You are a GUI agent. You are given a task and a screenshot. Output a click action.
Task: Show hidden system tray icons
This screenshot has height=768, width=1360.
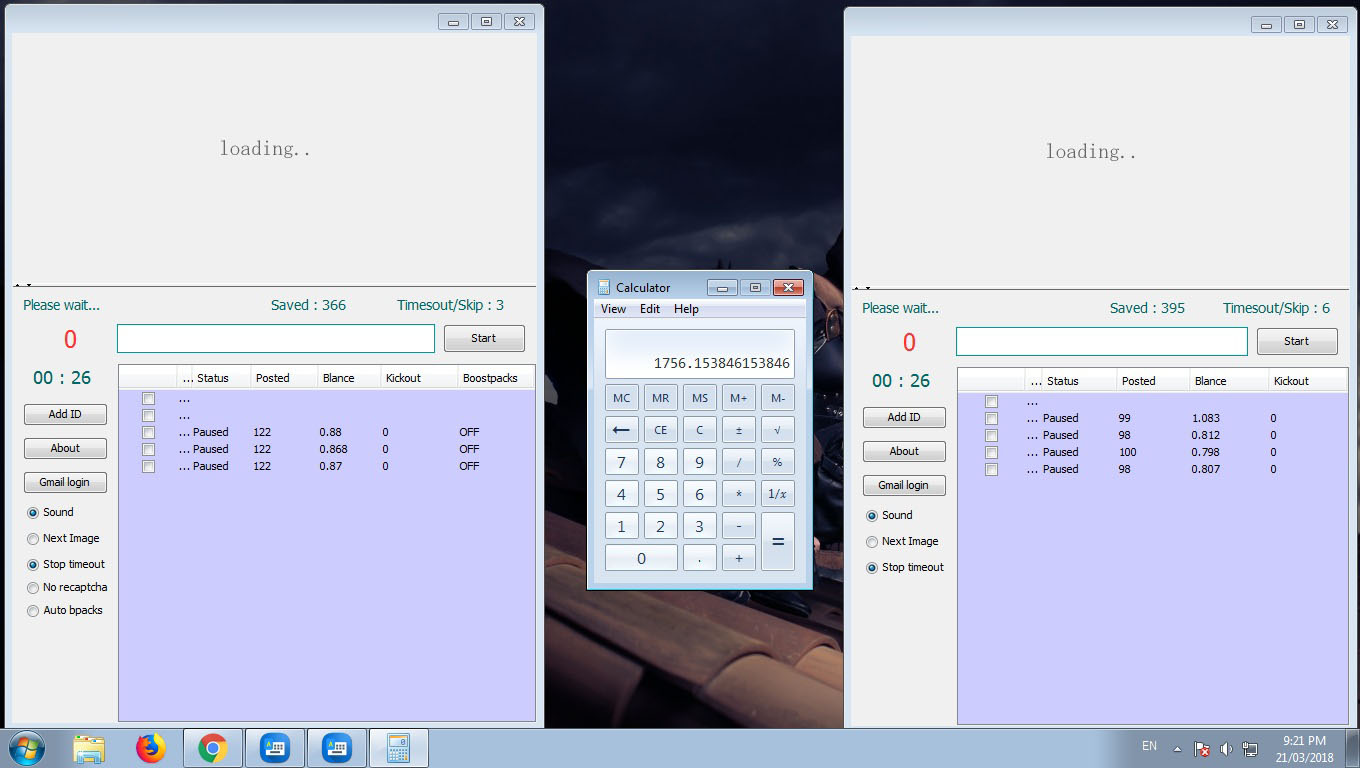coord(1177,748)
